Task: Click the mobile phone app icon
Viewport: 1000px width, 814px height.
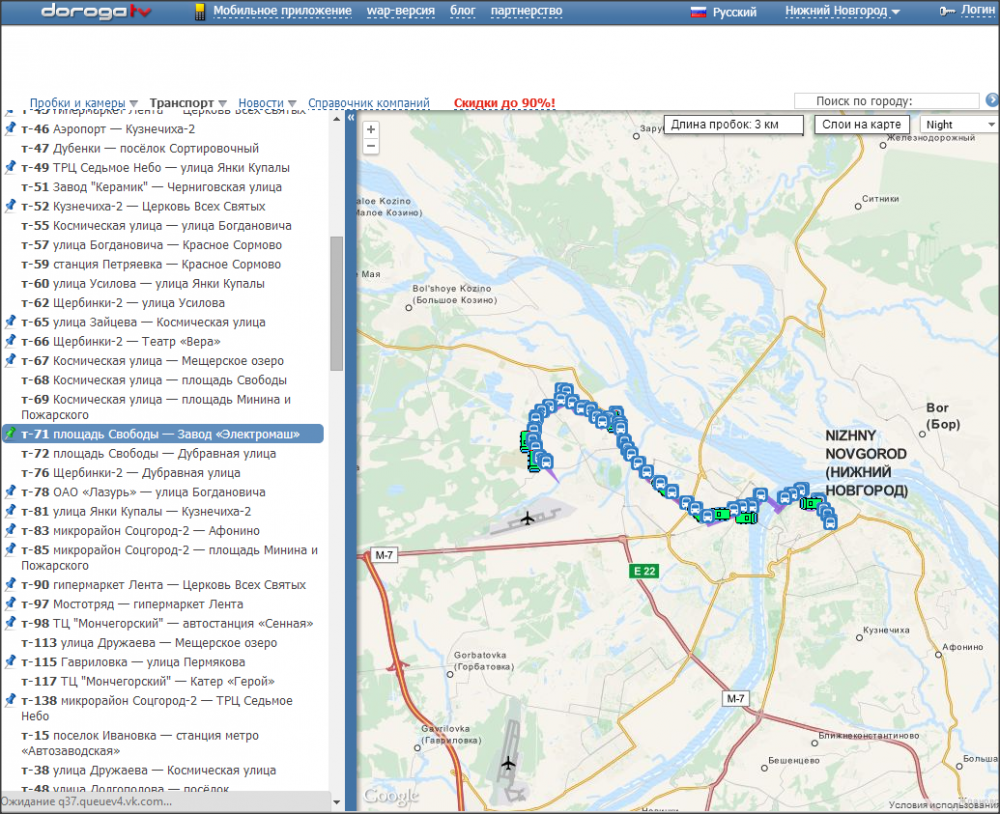Action: (199, 12)
